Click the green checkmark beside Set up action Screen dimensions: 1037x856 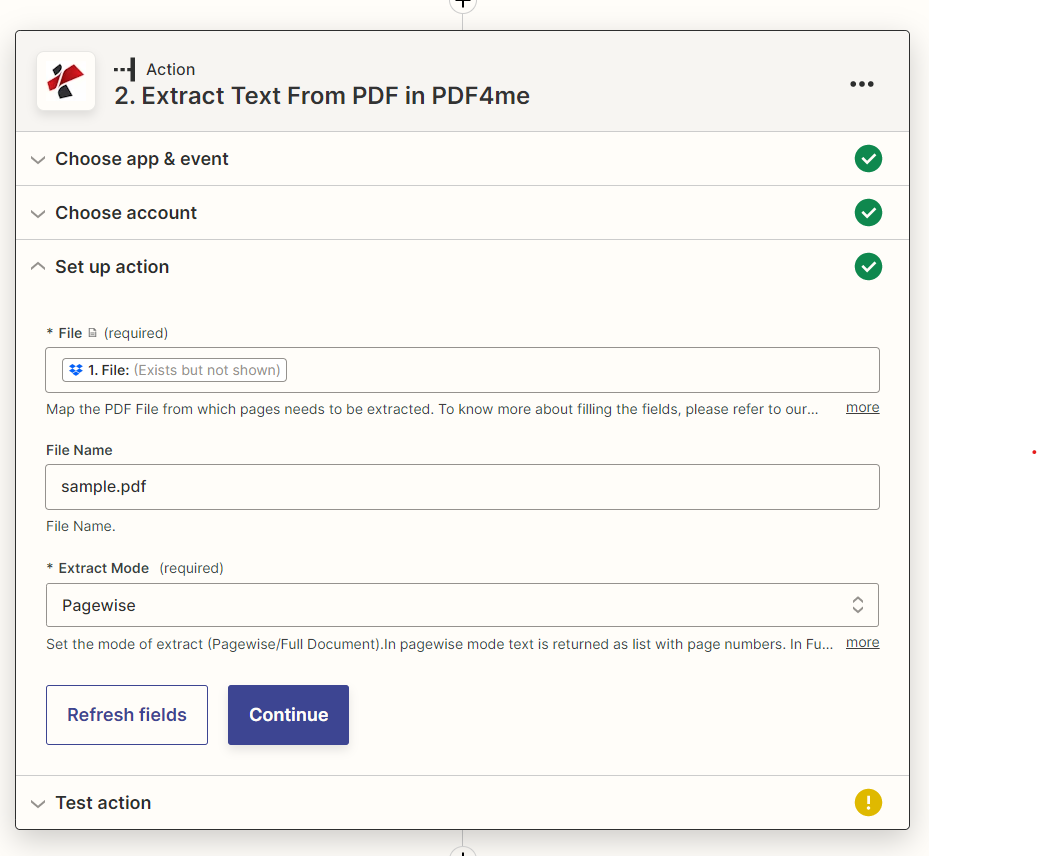tap(868, 267)
